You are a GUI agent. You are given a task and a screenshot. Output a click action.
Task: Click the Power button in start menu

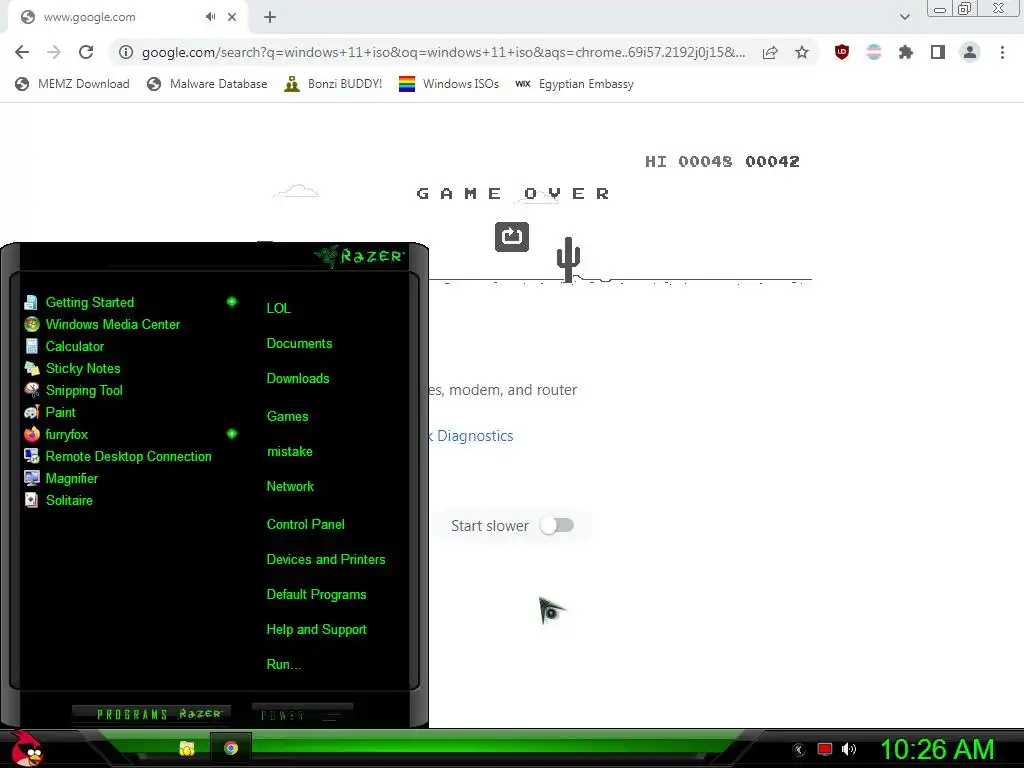click(302, 714)
